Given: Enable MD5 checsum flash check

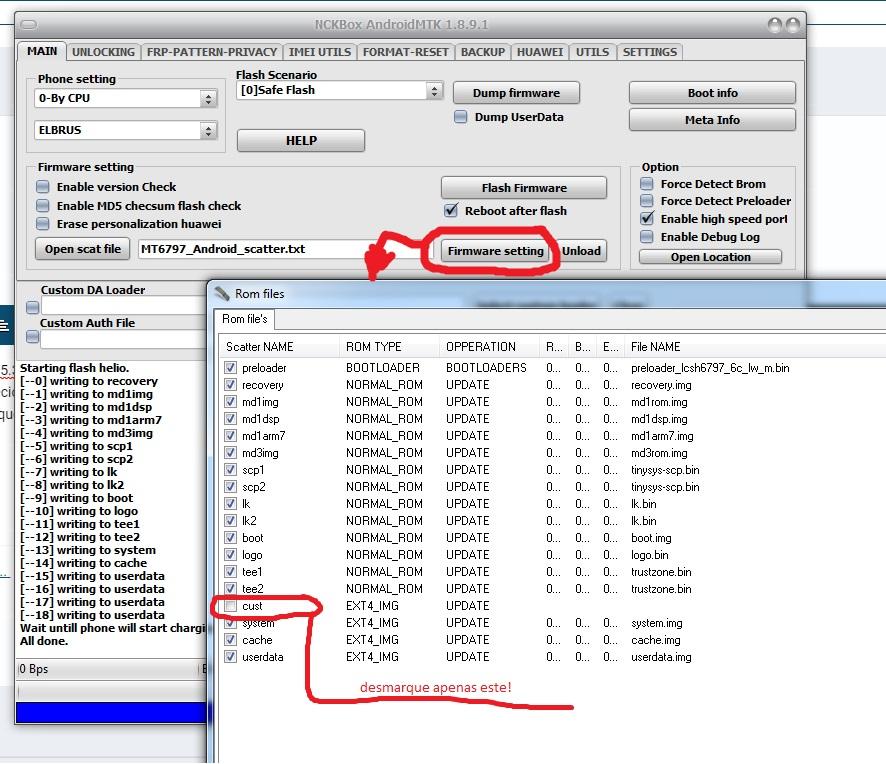Looking at the screenshot, I should click(42, 206).
